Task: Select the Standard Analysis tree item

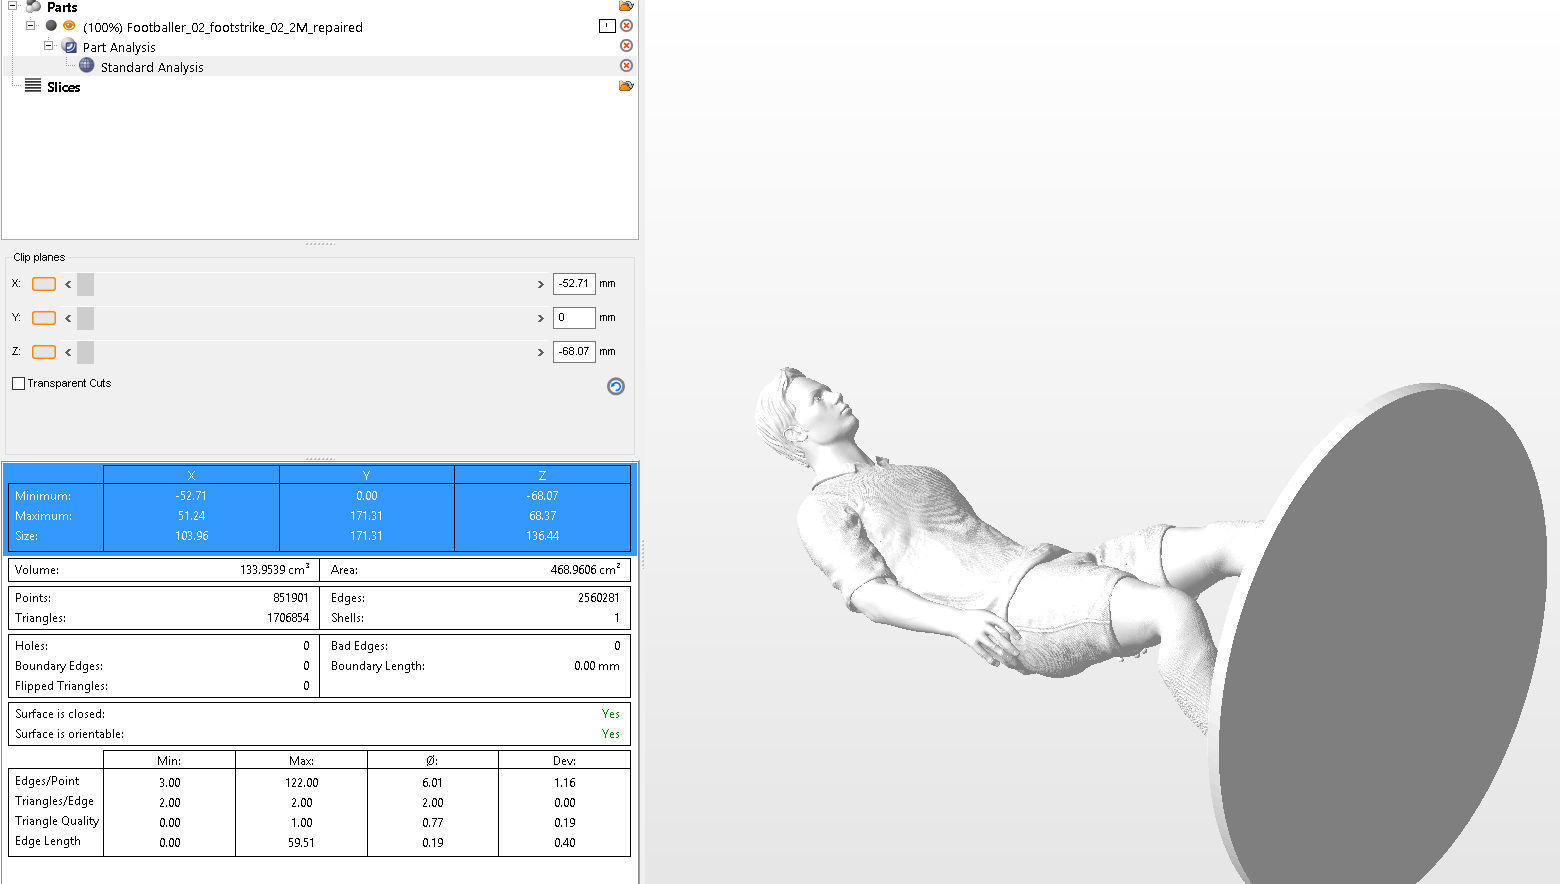Action: click(152, 67)
